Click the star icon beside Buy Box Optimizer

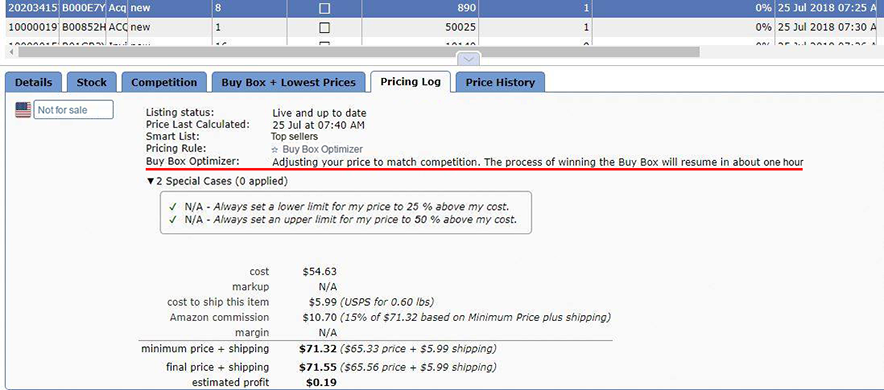275,149
